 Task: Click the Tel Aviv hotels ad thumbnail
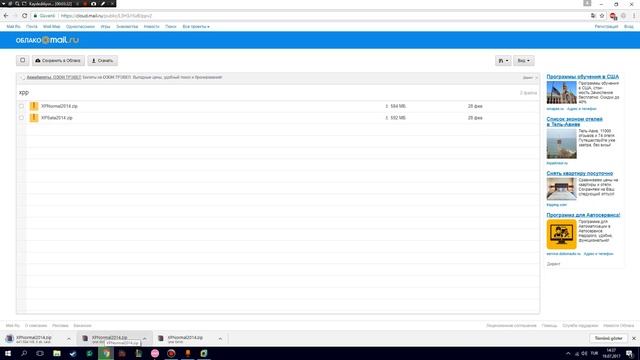pyautogui.click(x=562, y=144)
